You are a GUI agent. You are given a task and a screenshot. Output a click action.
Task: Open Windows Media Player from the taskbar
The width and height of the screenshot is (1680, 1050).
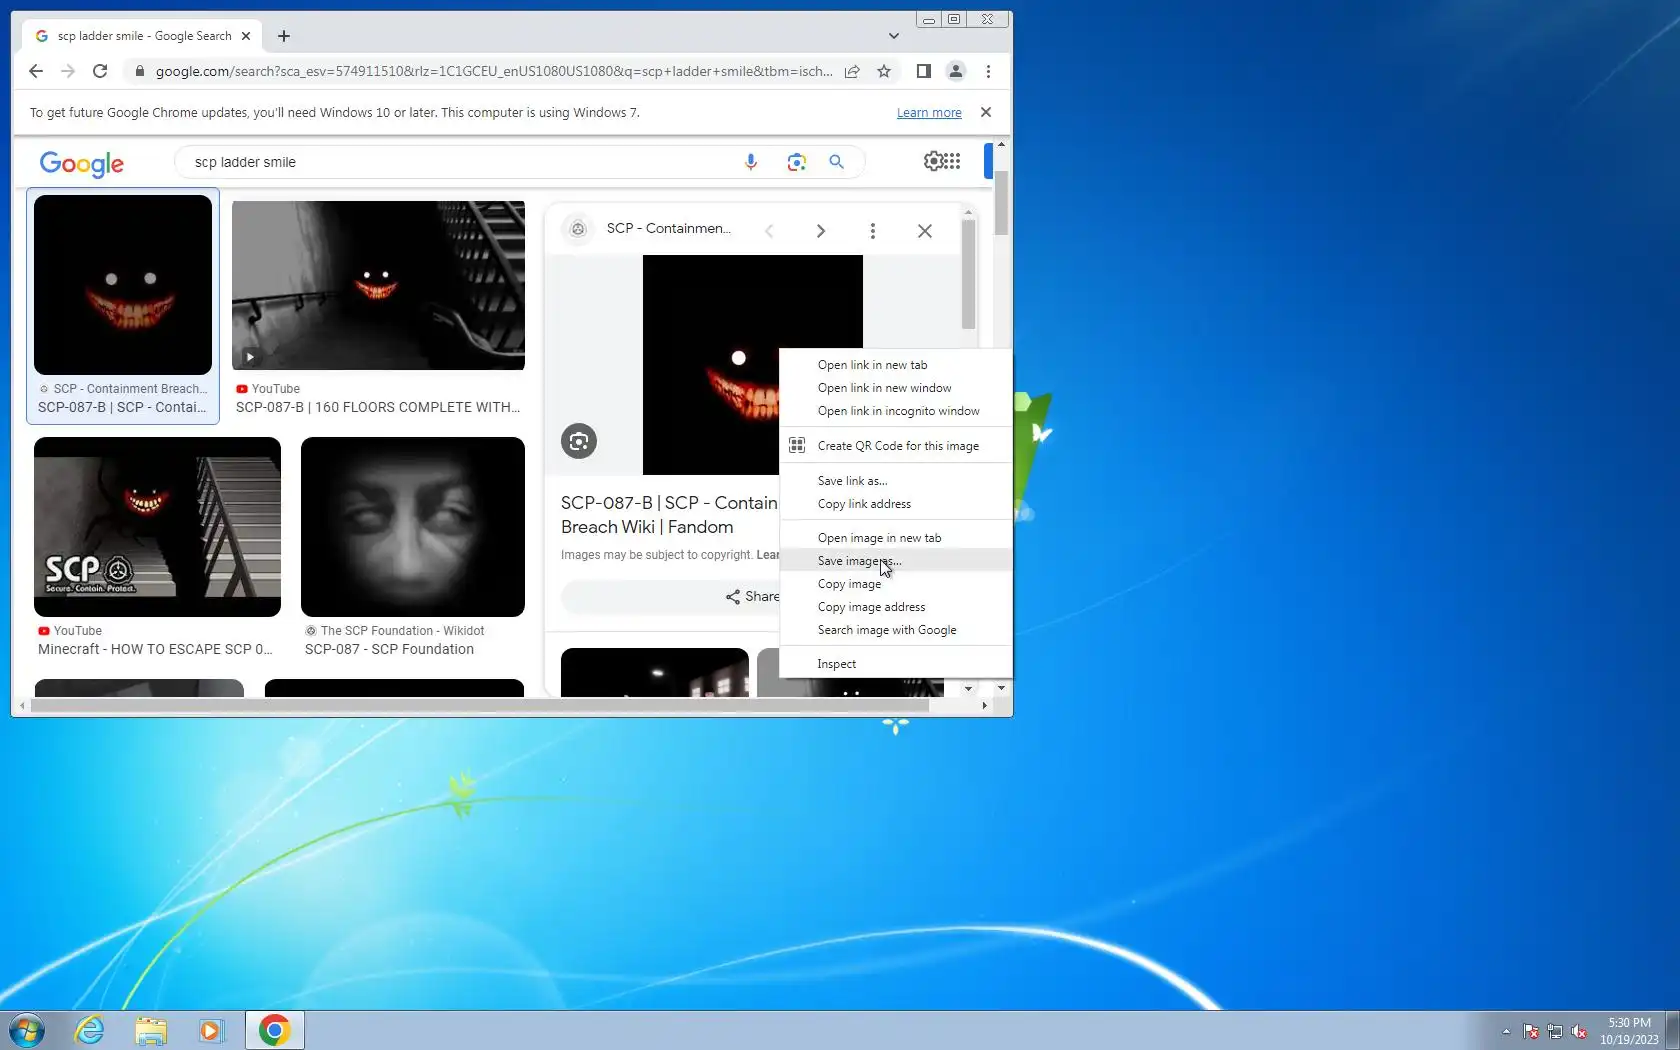(x=212, y=1030)
